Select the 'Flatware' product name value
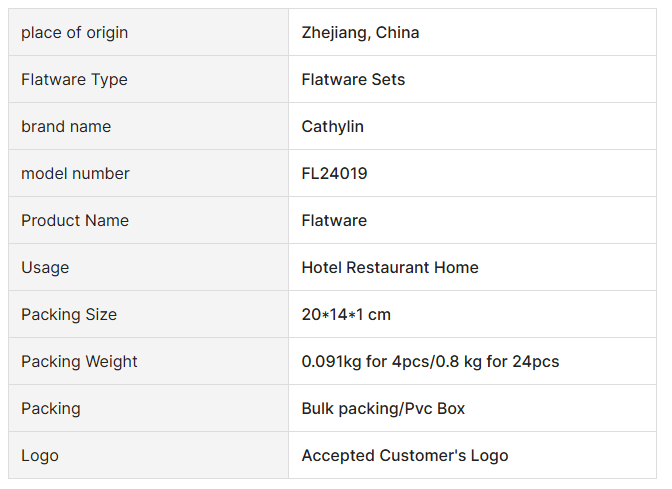 pos(334,221)
